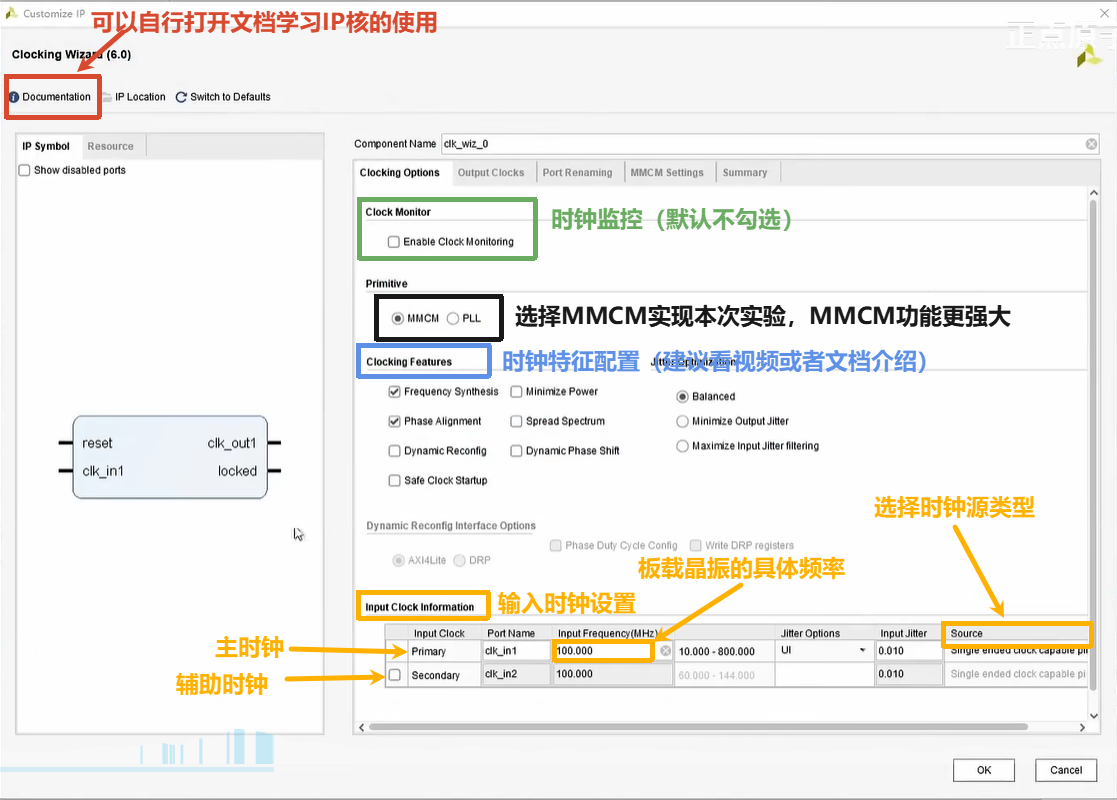This screenshot has width=1117, height=800.
Task: Open the MMCM Settings tab
Action: 667,172
